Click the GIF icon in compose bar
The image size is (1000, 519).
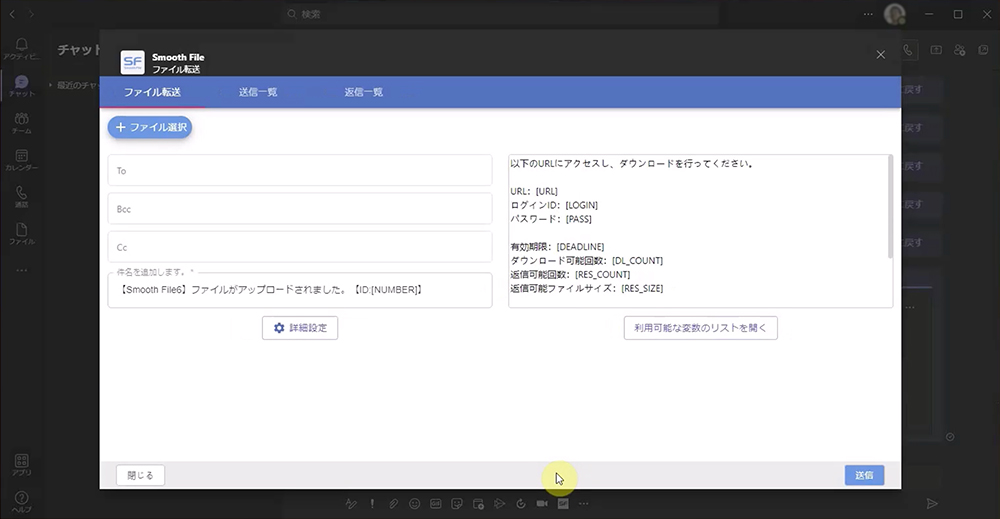pyautogui.click(x=436, y=504)
